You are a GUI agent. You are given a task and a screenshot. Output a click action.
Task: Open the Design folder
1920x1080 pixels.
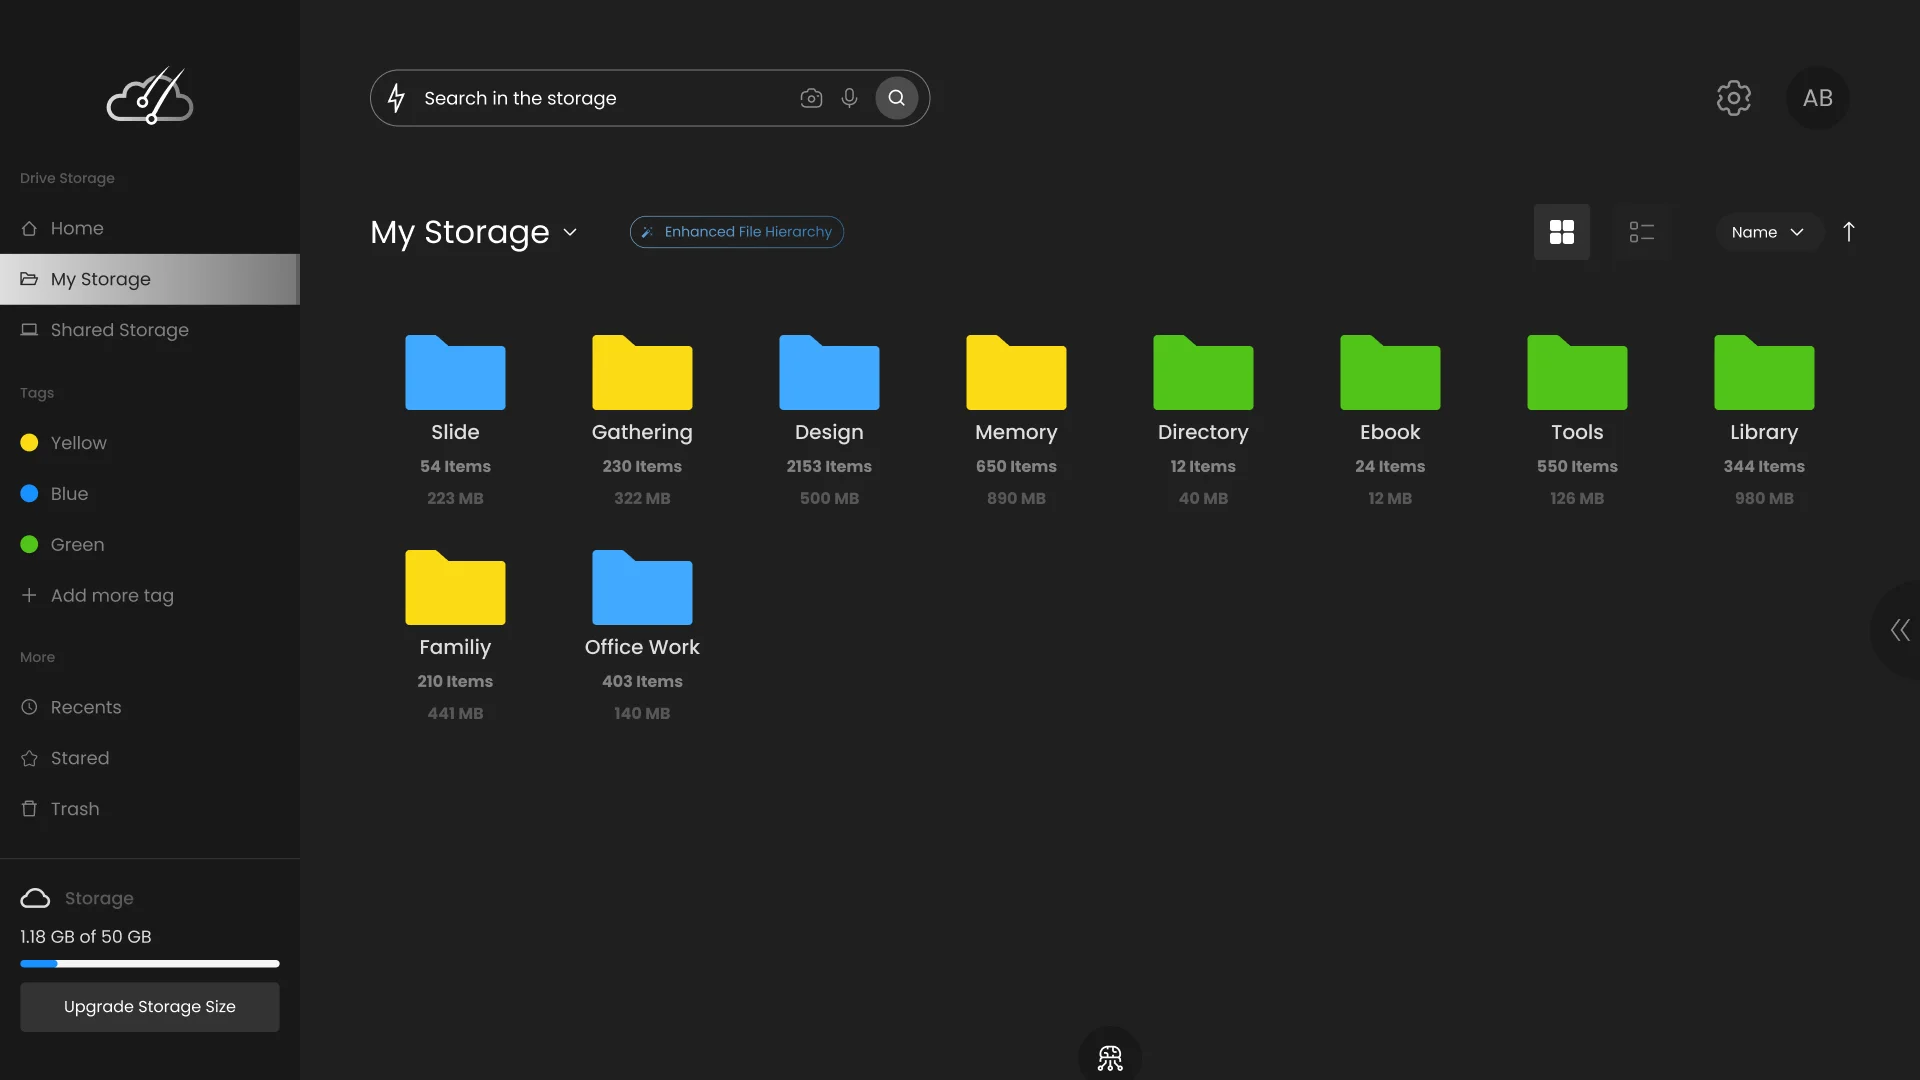point(829,372)
